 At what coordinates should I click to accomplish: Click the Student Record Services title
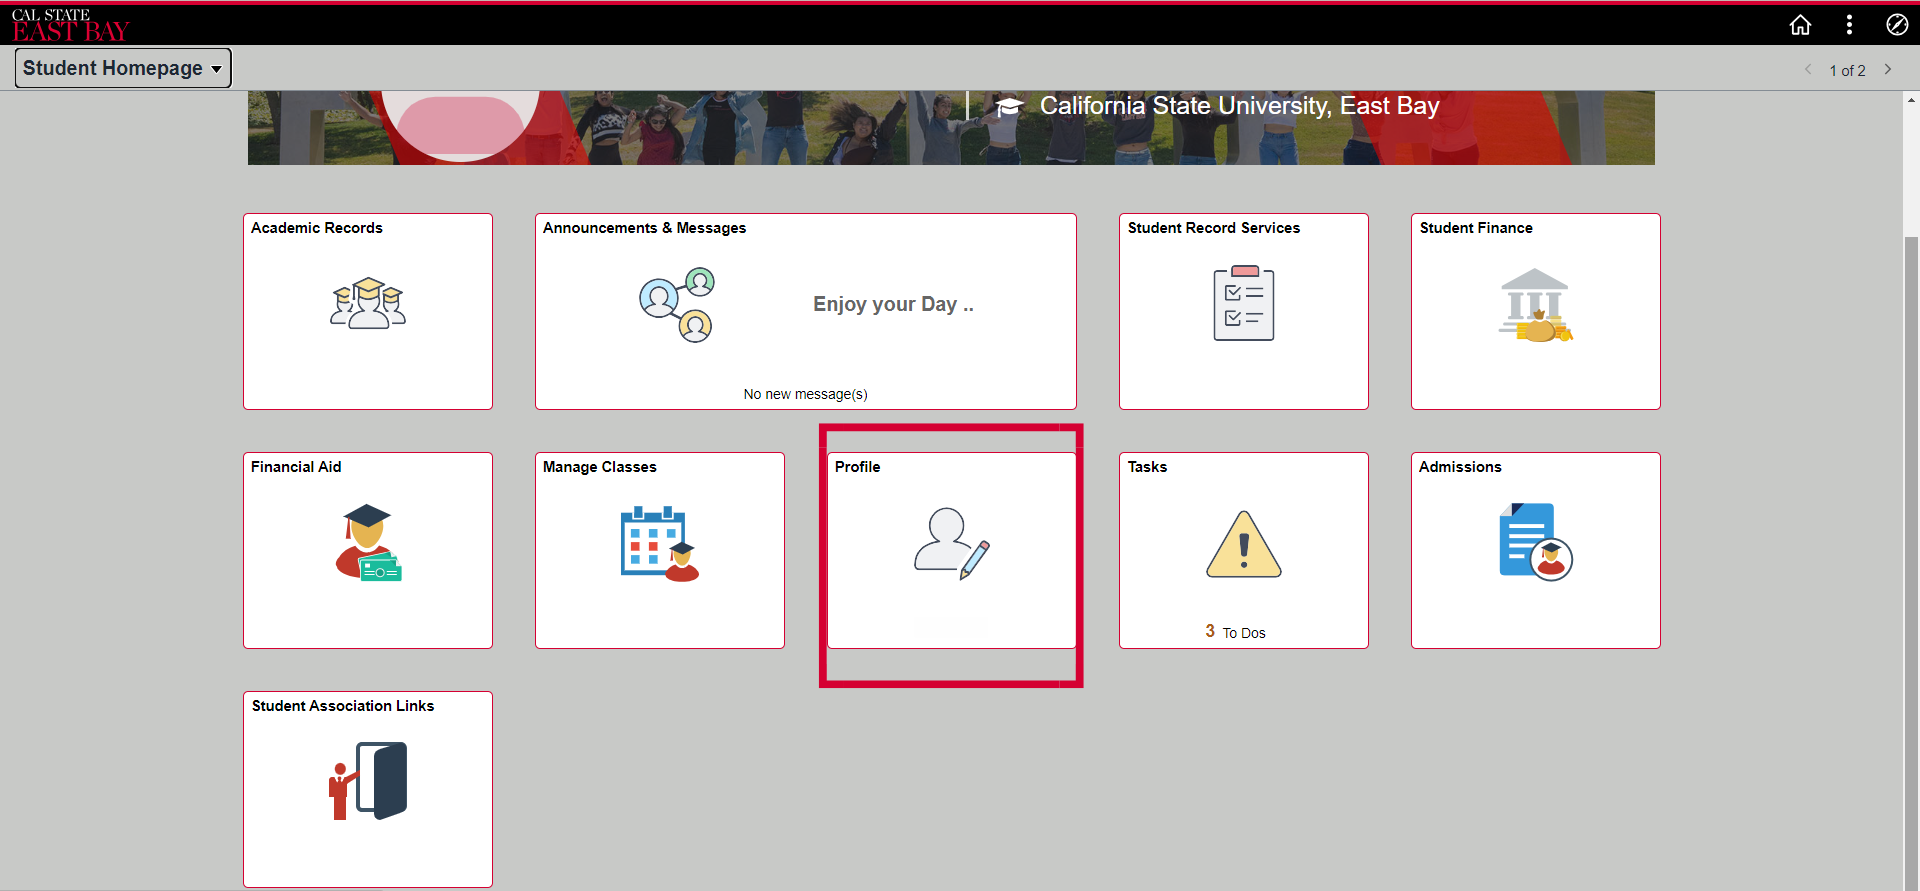point(1213,228)
